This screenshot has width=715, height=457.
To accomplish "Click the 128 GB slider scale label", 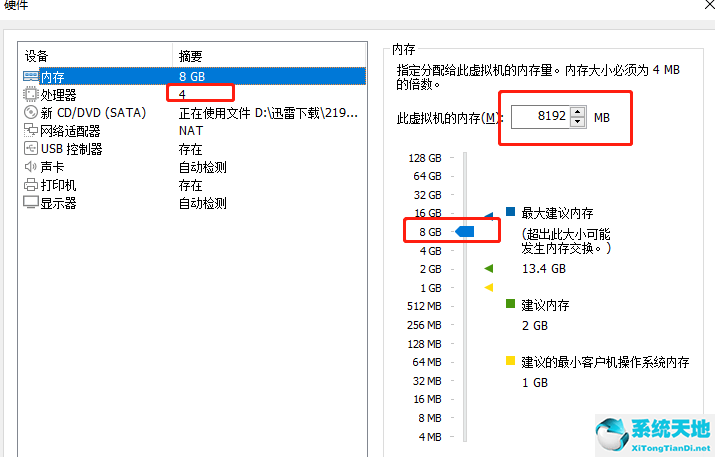I will [x=425, y=158].
